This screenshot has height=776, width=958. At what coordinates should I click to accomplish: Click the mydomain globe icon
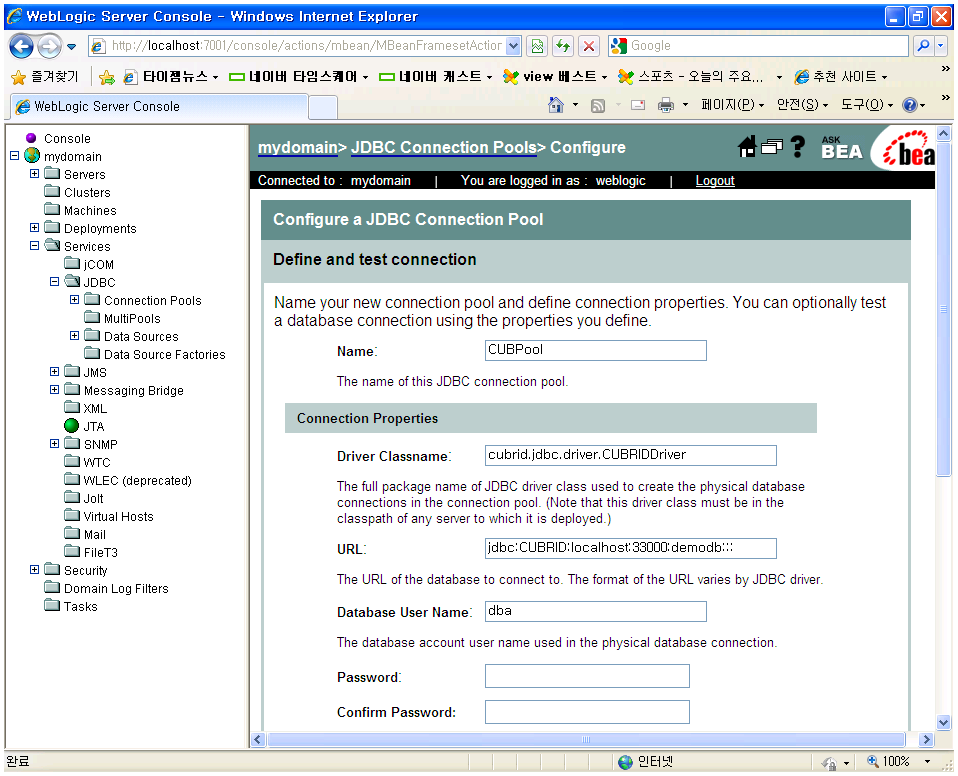(32, 156)
